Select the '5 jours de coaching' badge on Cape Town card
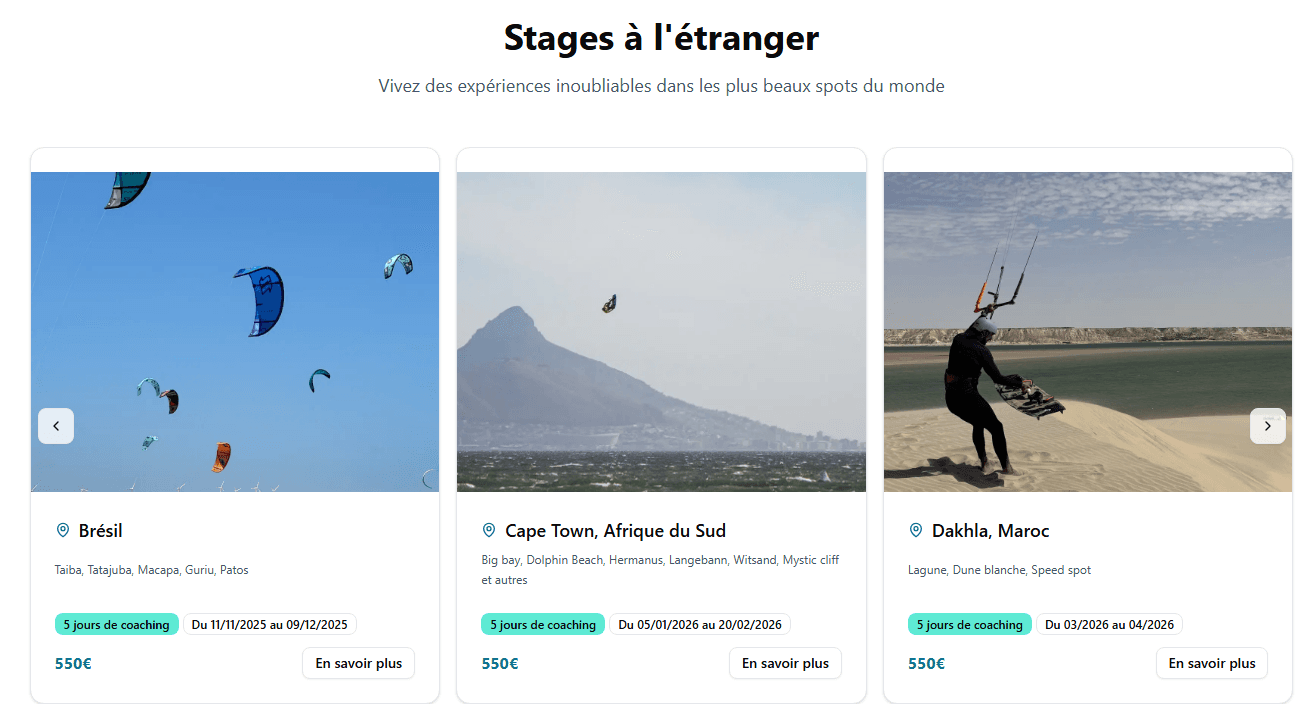This screenshot has height=713, width=1314. 543,624
